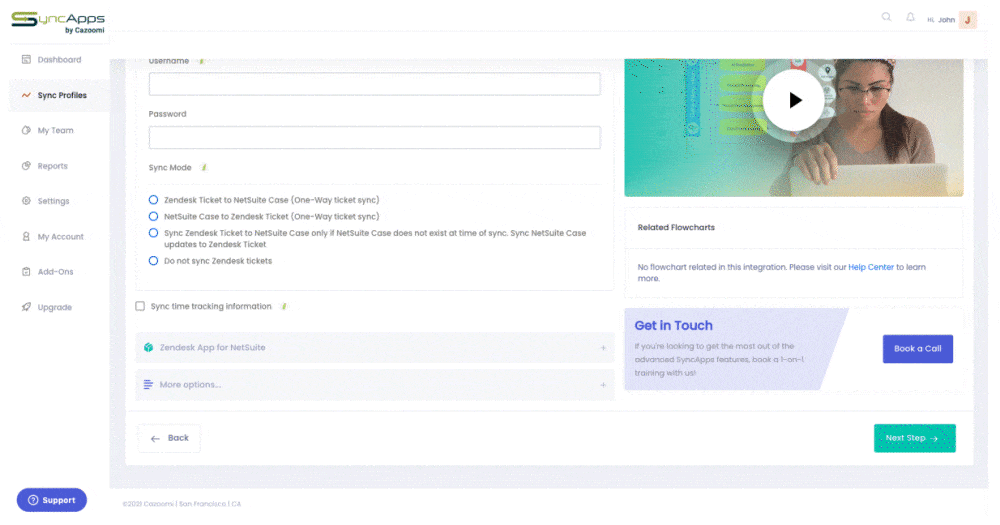Open the Upgrade menu item
Screen dimensions: 1000x525
55,307
